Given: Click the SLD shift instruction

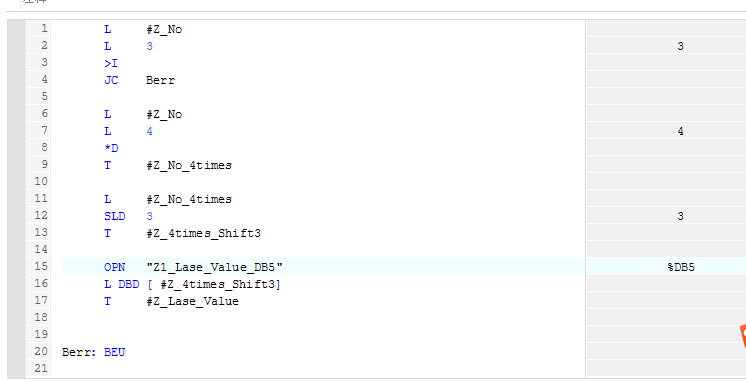Looking at the screenshot, I should coord(115,216).
